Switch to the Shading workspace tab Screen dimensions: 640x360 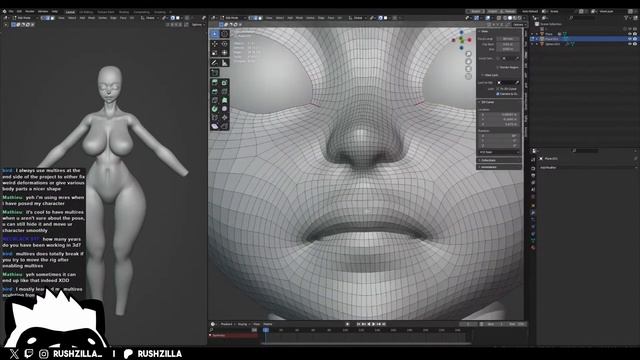(124, 12)
